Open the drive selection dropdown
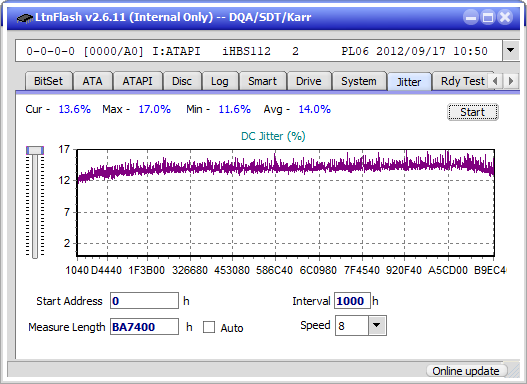The width and height of the screenshot is (527, 384). 511,51
